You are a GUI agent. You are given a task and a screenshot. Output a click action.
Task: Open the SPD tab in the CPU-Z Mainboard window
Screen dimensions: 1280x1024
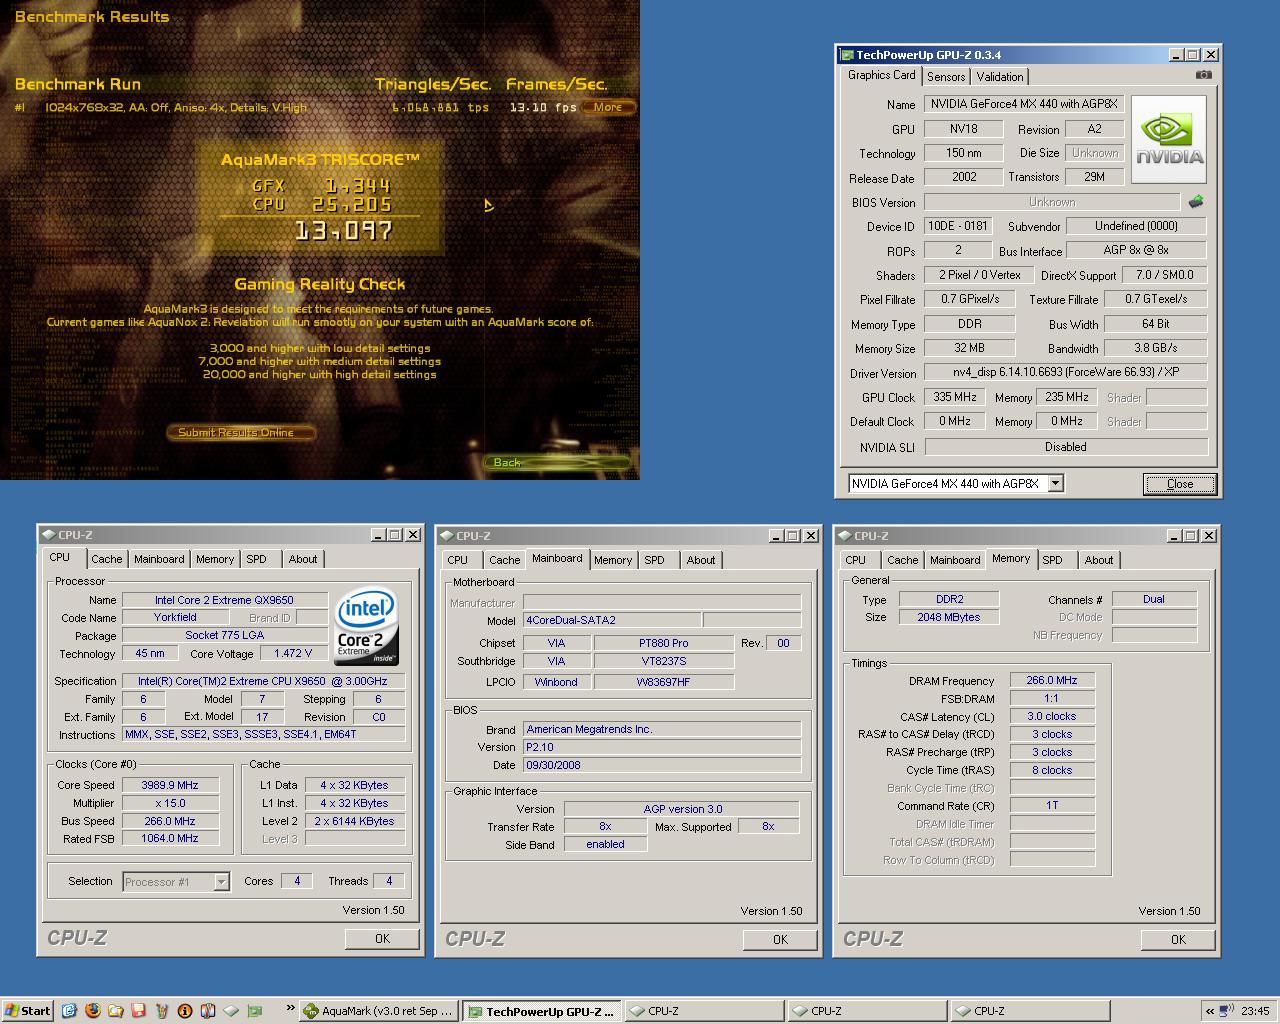point(654,560)
